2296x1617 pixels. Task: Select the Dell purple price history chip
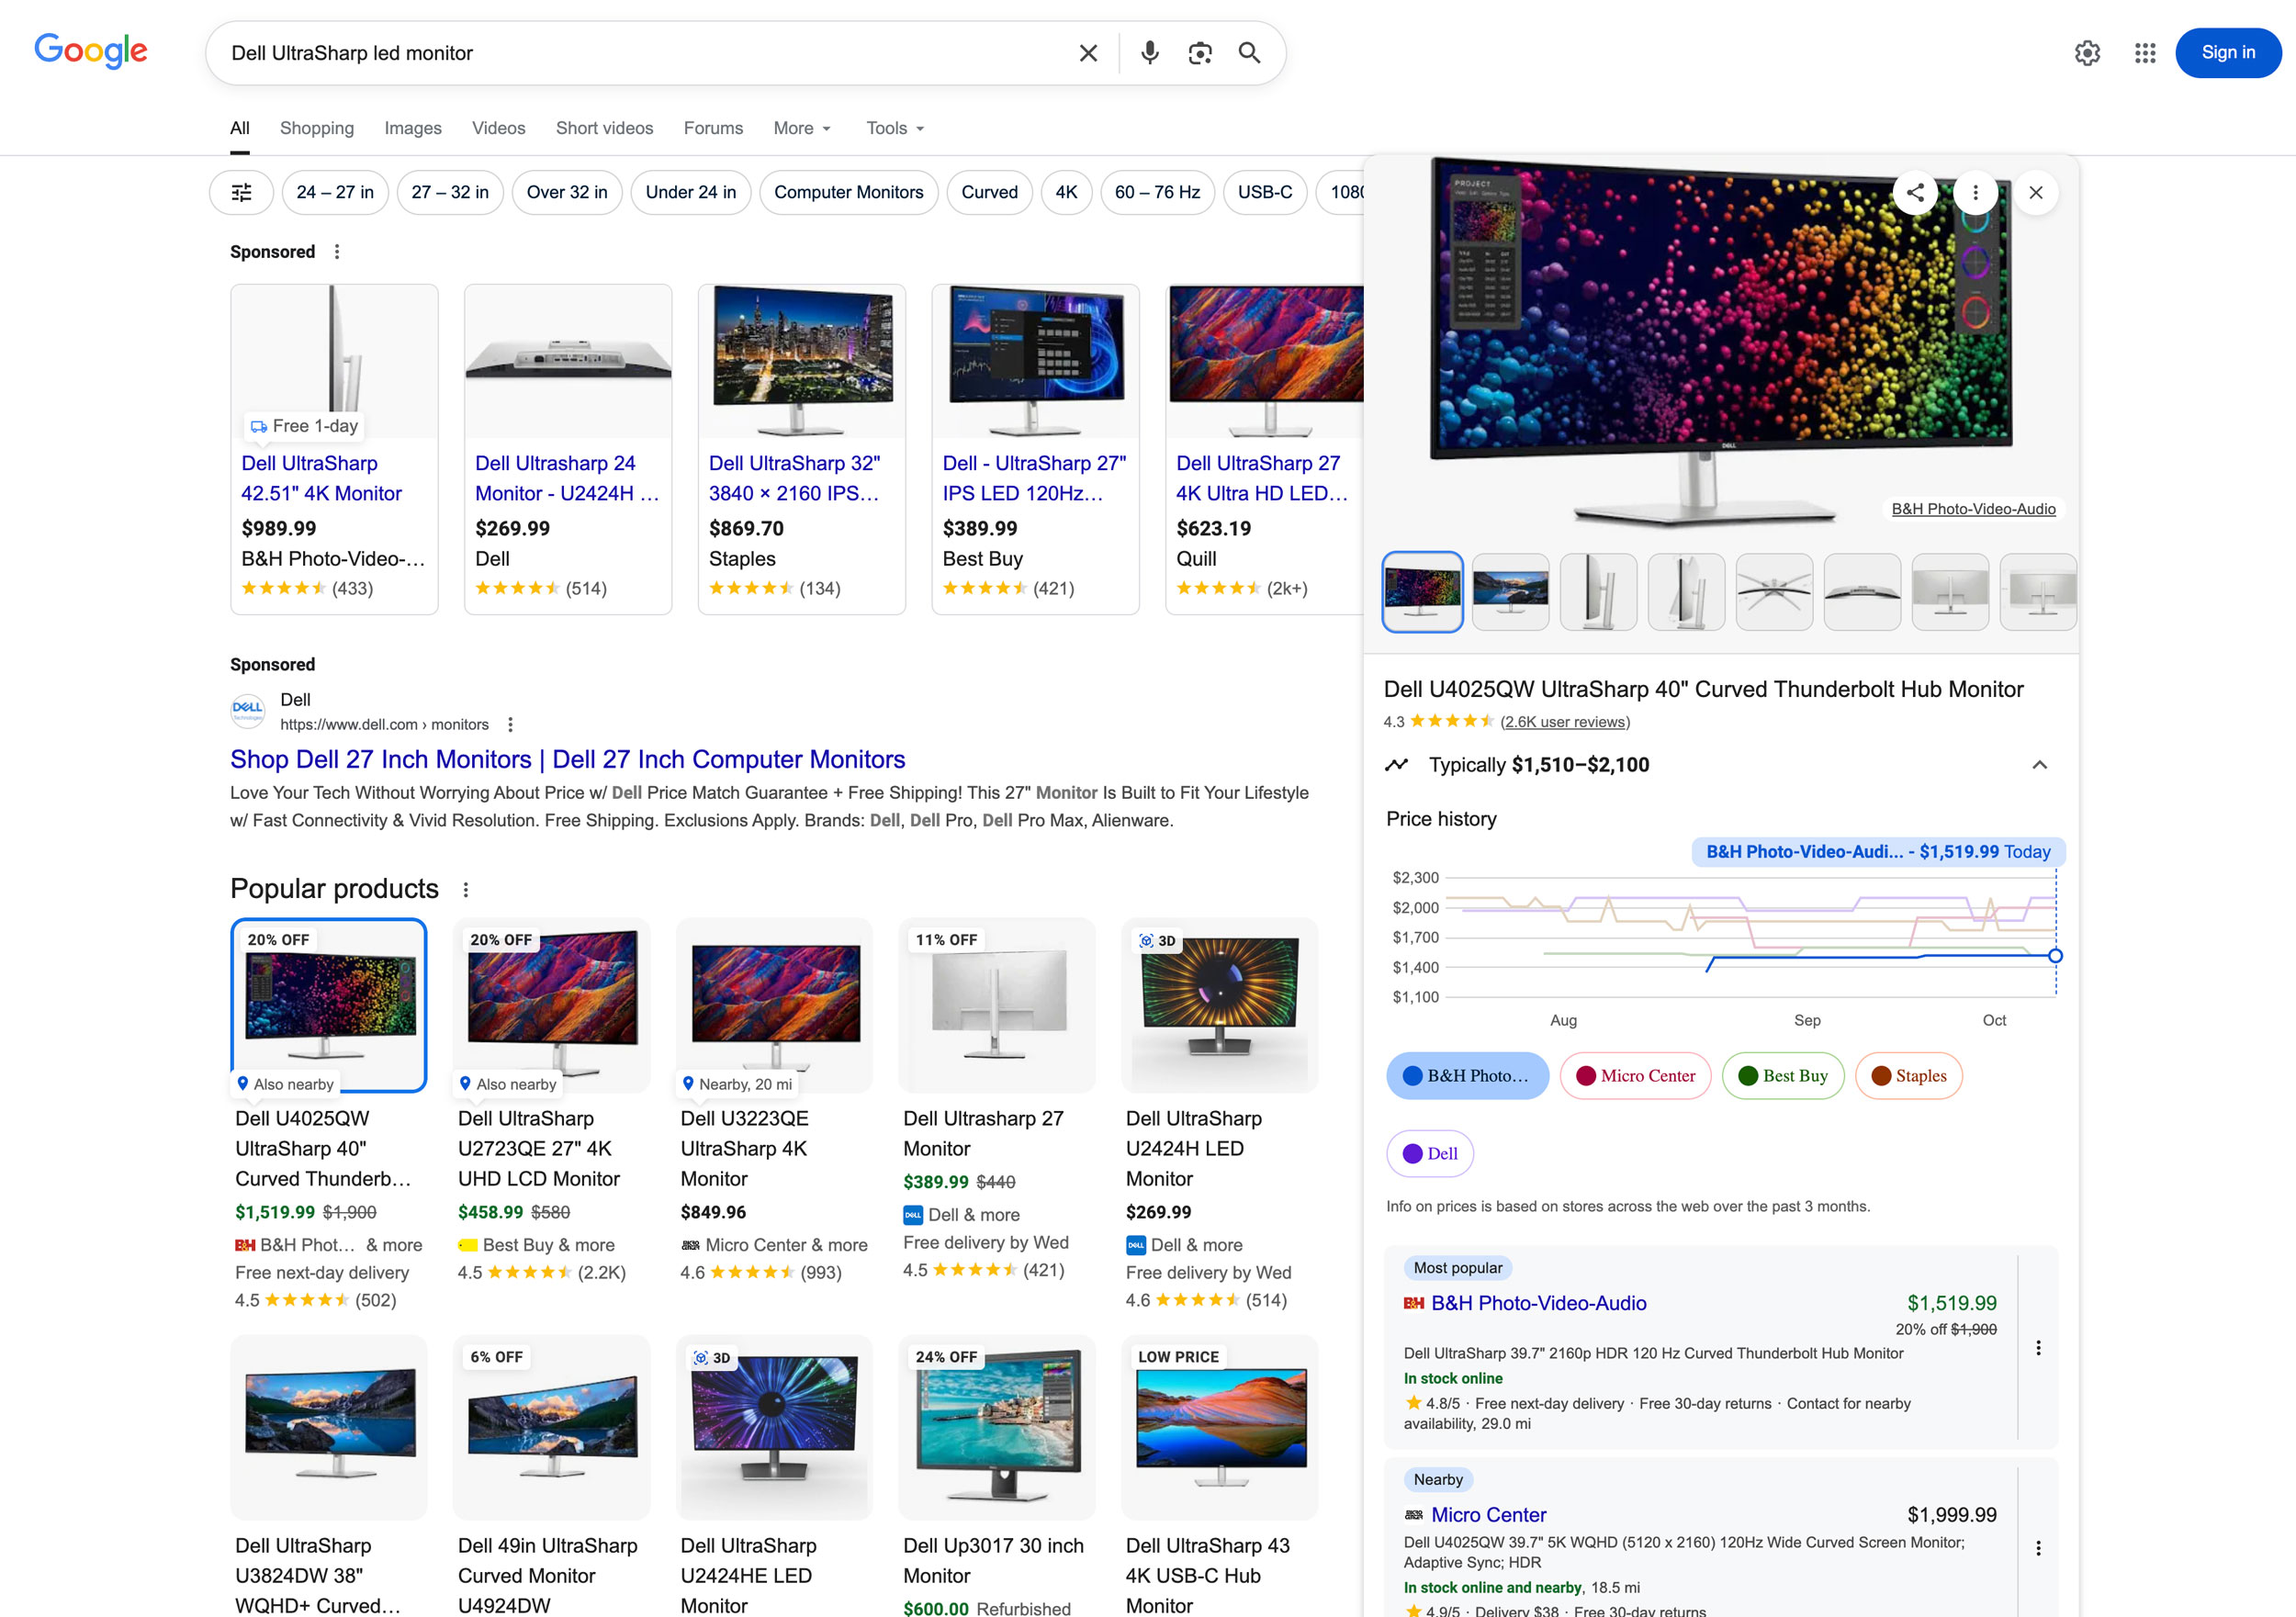tap(1429, 1154)
